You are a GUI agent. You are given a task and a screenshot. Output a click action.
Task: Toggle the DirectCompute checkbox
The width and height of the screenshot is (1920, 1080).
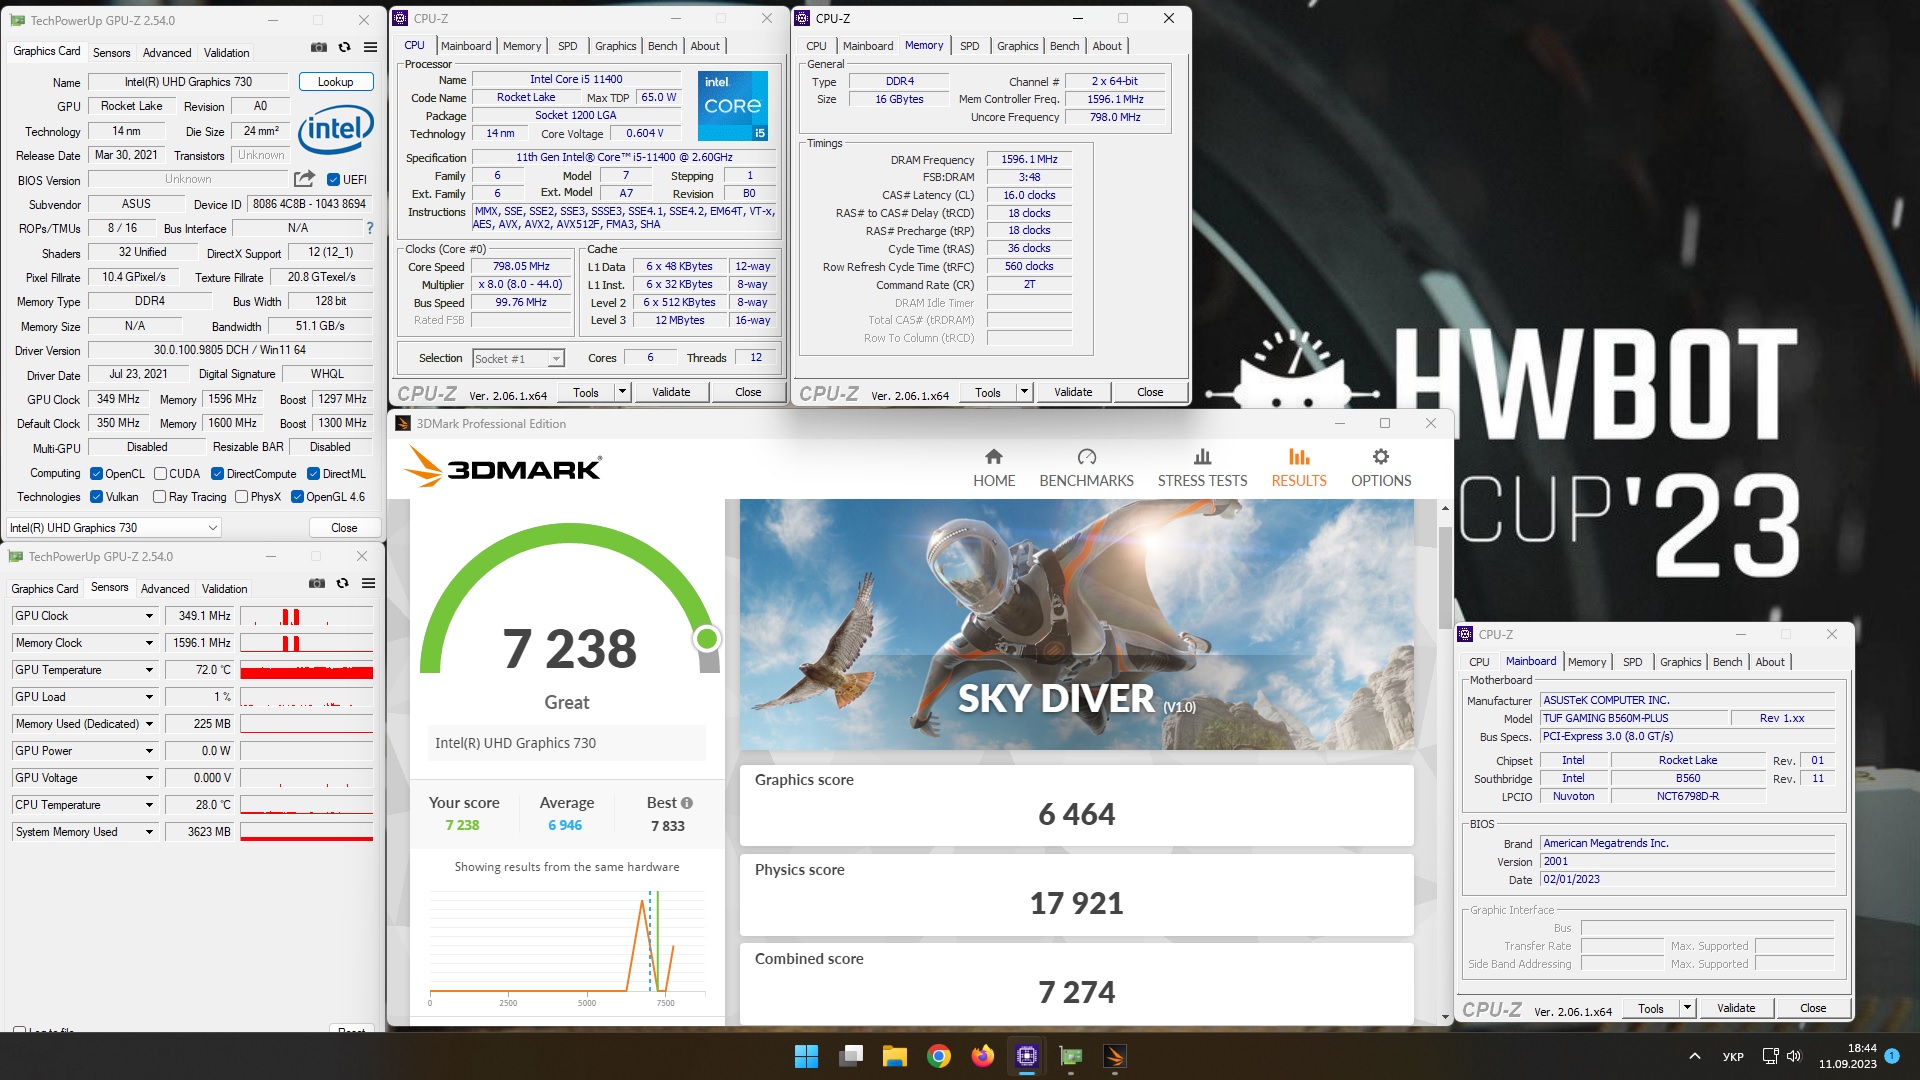click(x=217, y=474)
